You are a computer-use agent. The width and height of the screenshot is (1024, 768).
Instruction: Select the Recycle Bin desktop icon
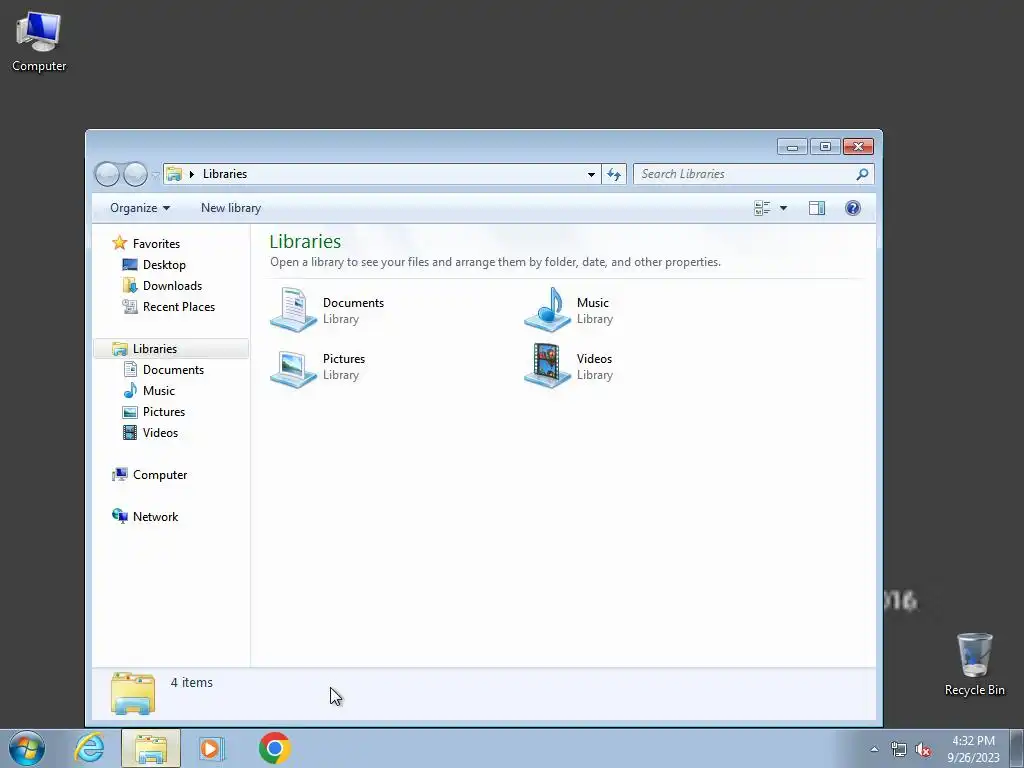tap(974, 664)
